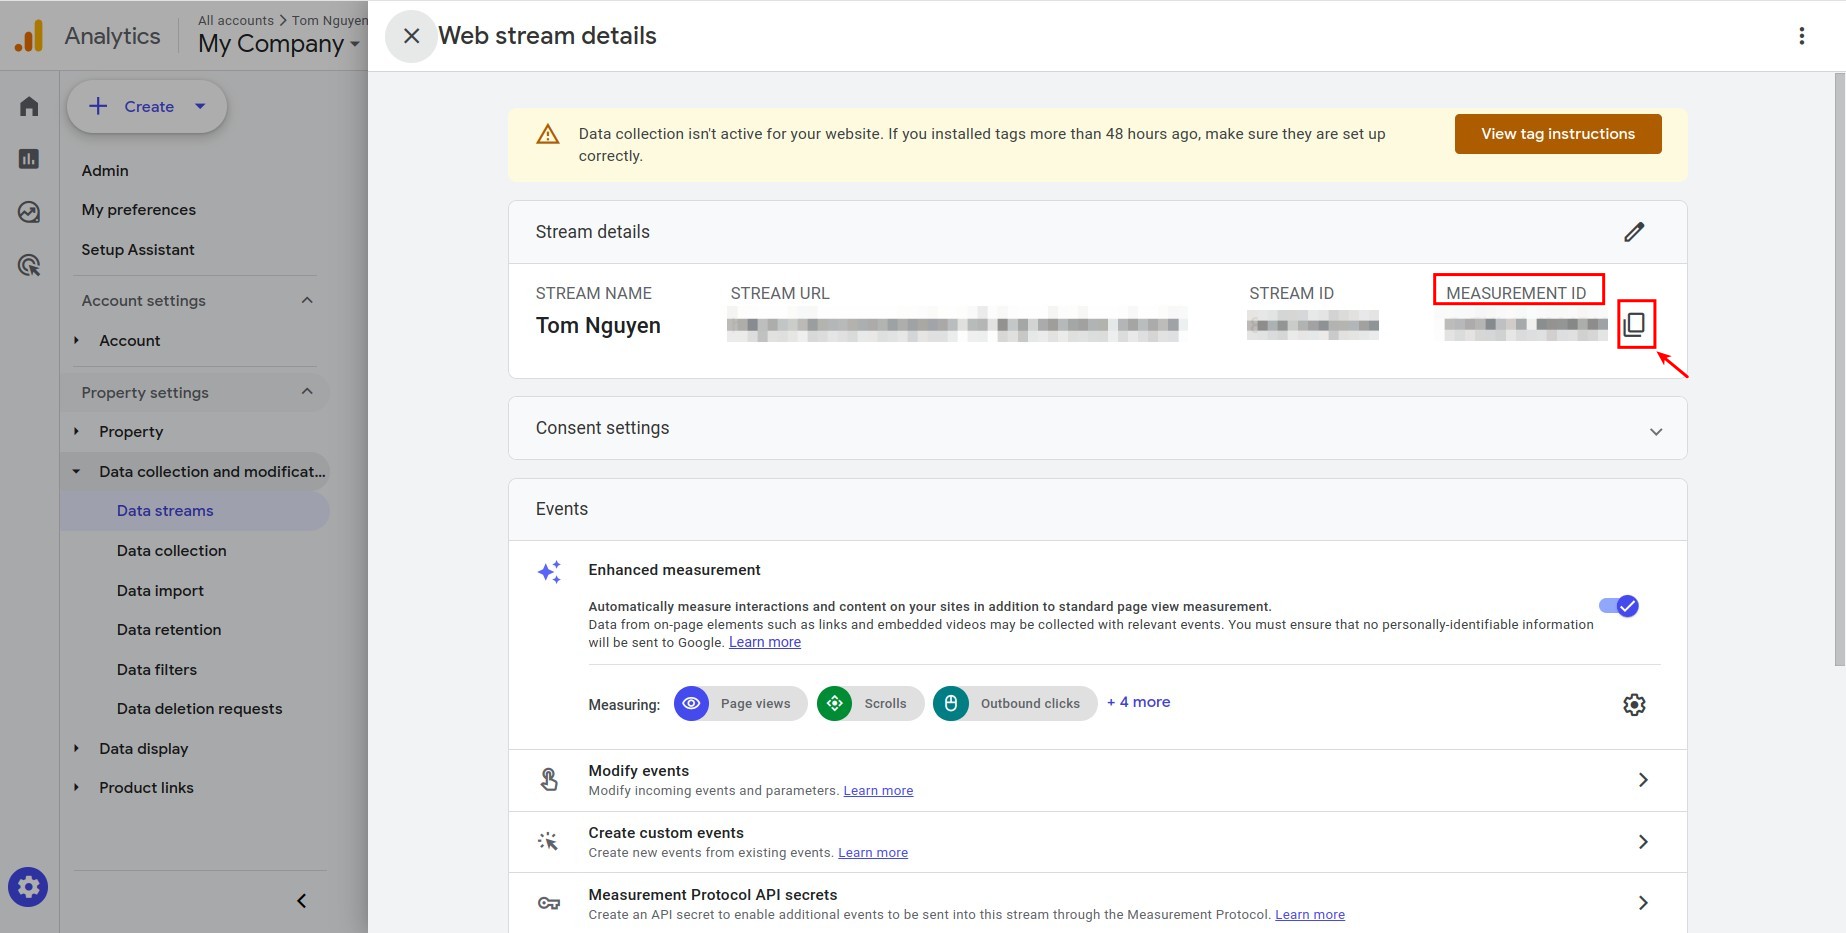Click the Enhanced measurement sparkle icon
1846x933 pixels.
(549, 571)
